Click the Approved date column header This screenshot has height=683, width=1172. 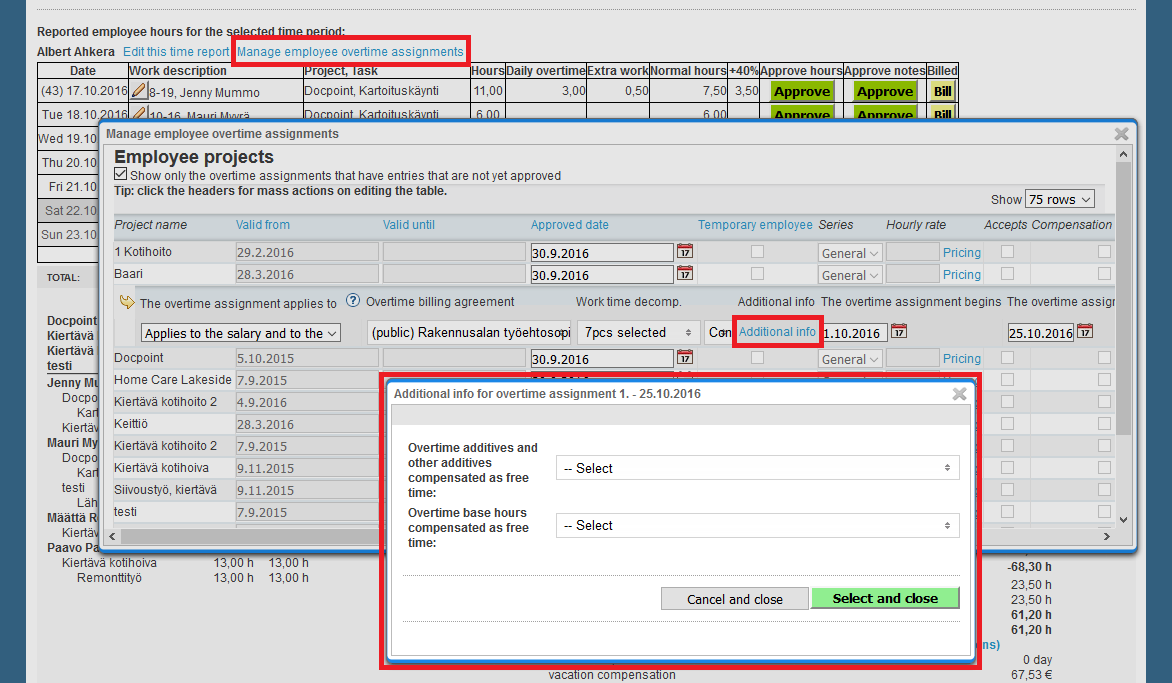point(570,225)
